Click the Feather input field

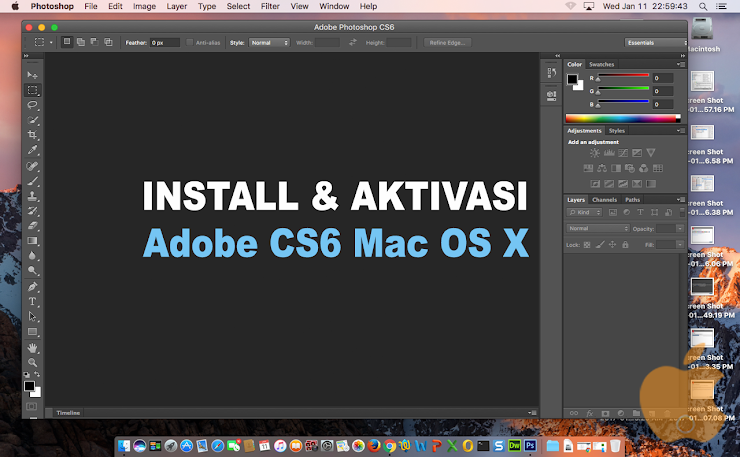(165, 42)
